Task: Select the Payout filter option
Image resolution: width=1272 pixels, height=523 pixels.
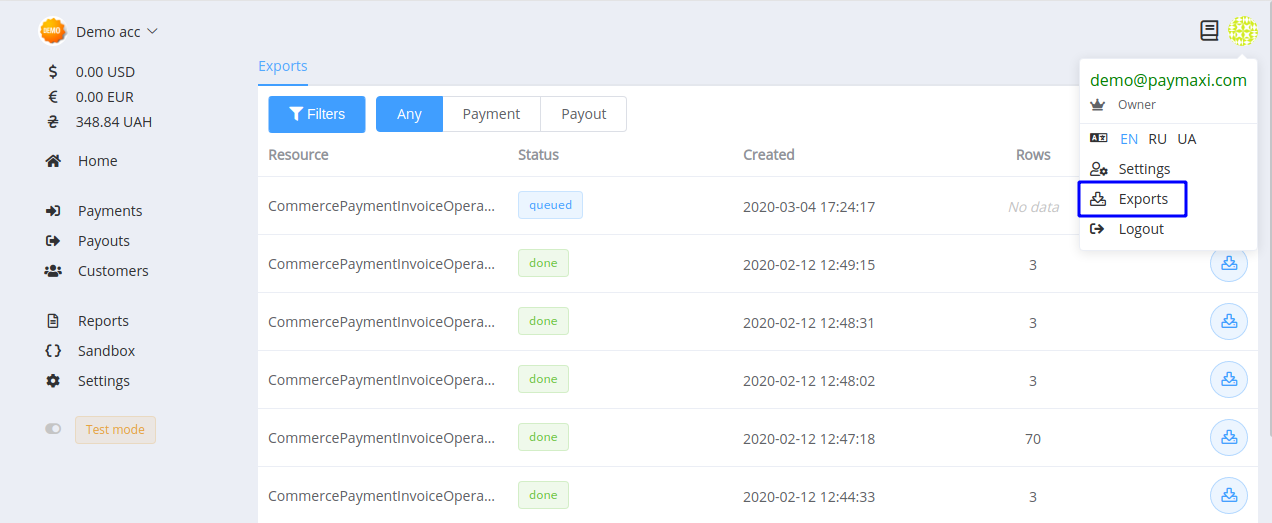Action: [x=583, y=114]
